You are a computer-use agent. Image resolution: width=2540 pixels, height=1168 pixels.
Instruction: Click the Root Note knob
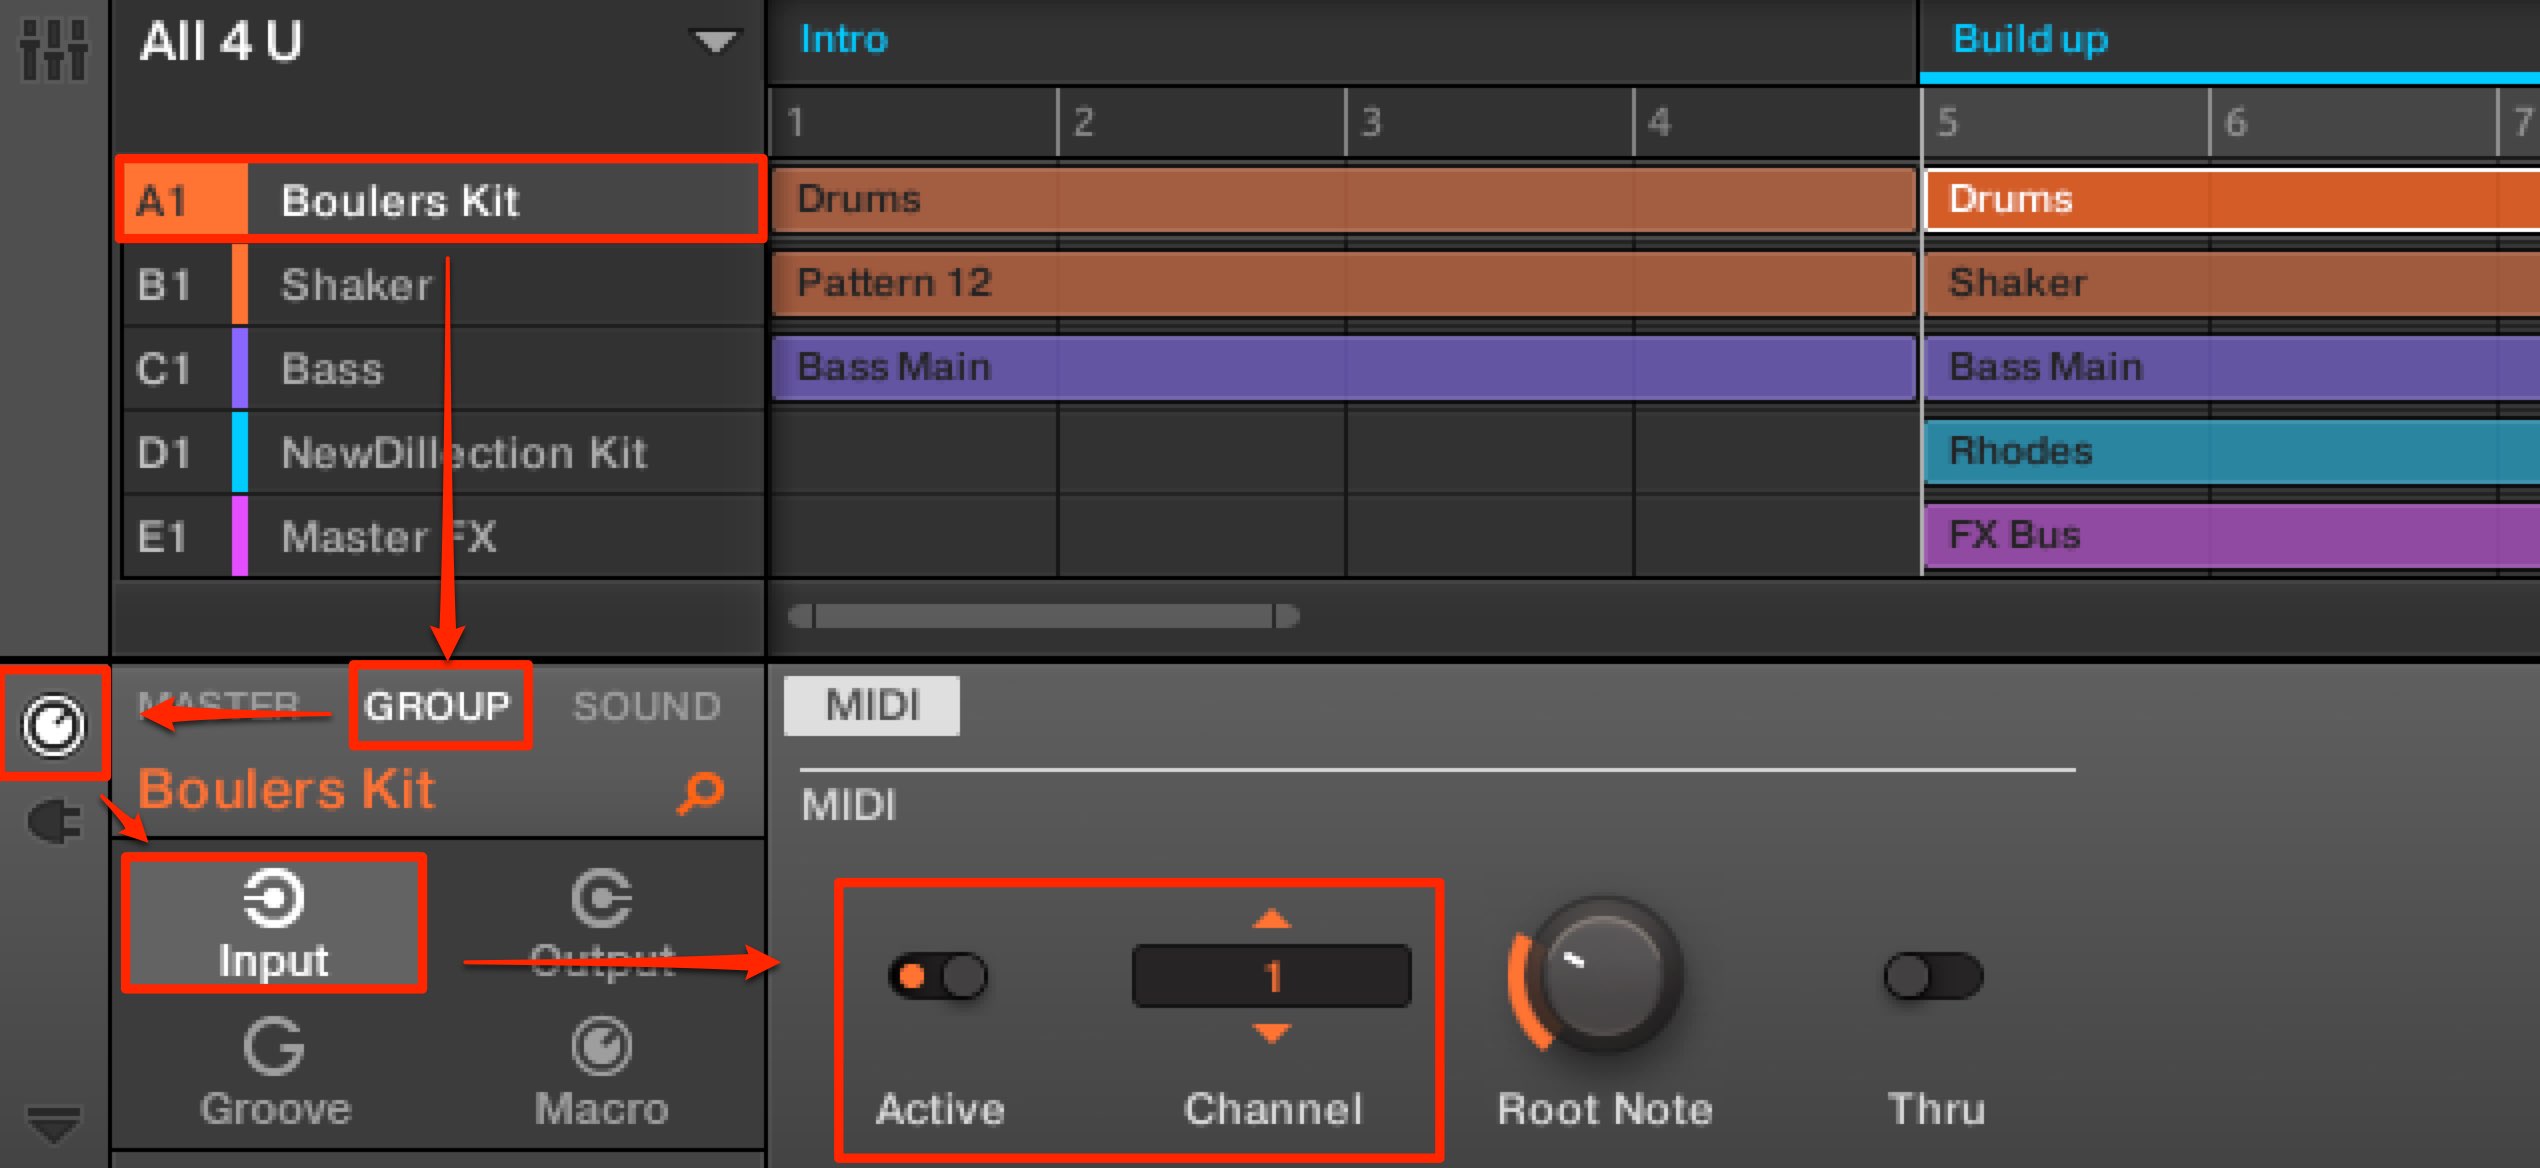point(1604,974)
